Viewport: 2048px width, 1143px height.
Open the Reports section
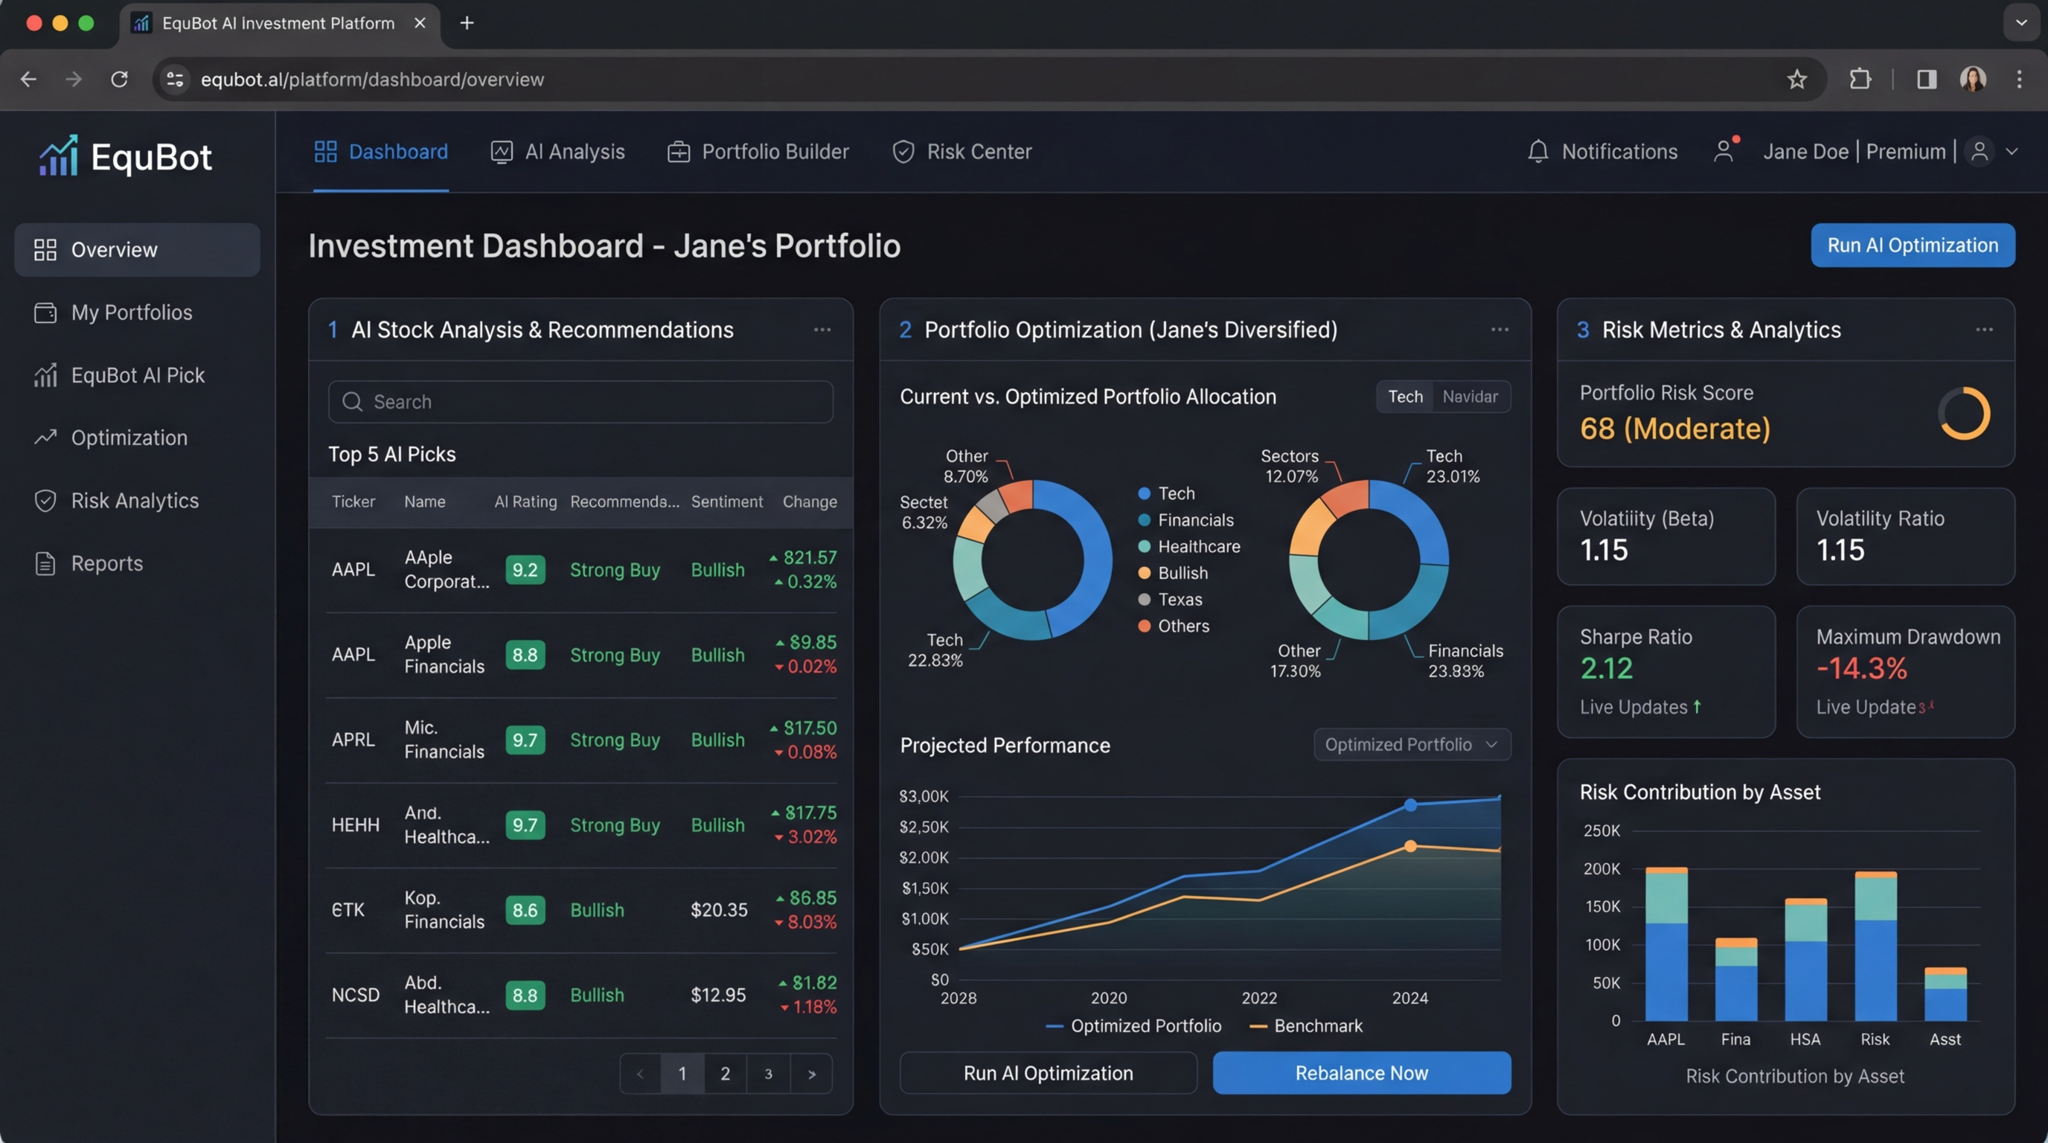[106, 563]
